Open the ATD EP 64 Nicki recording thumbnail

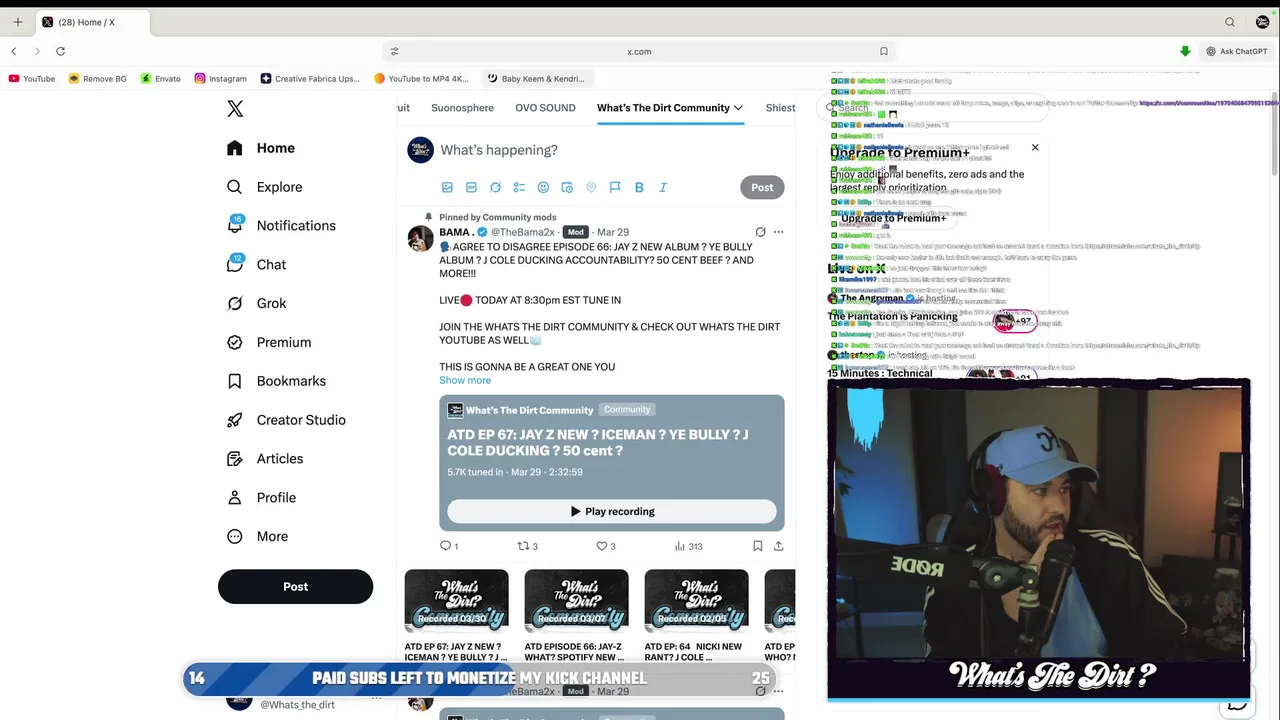pyautogui.click(x=697, y=600)
